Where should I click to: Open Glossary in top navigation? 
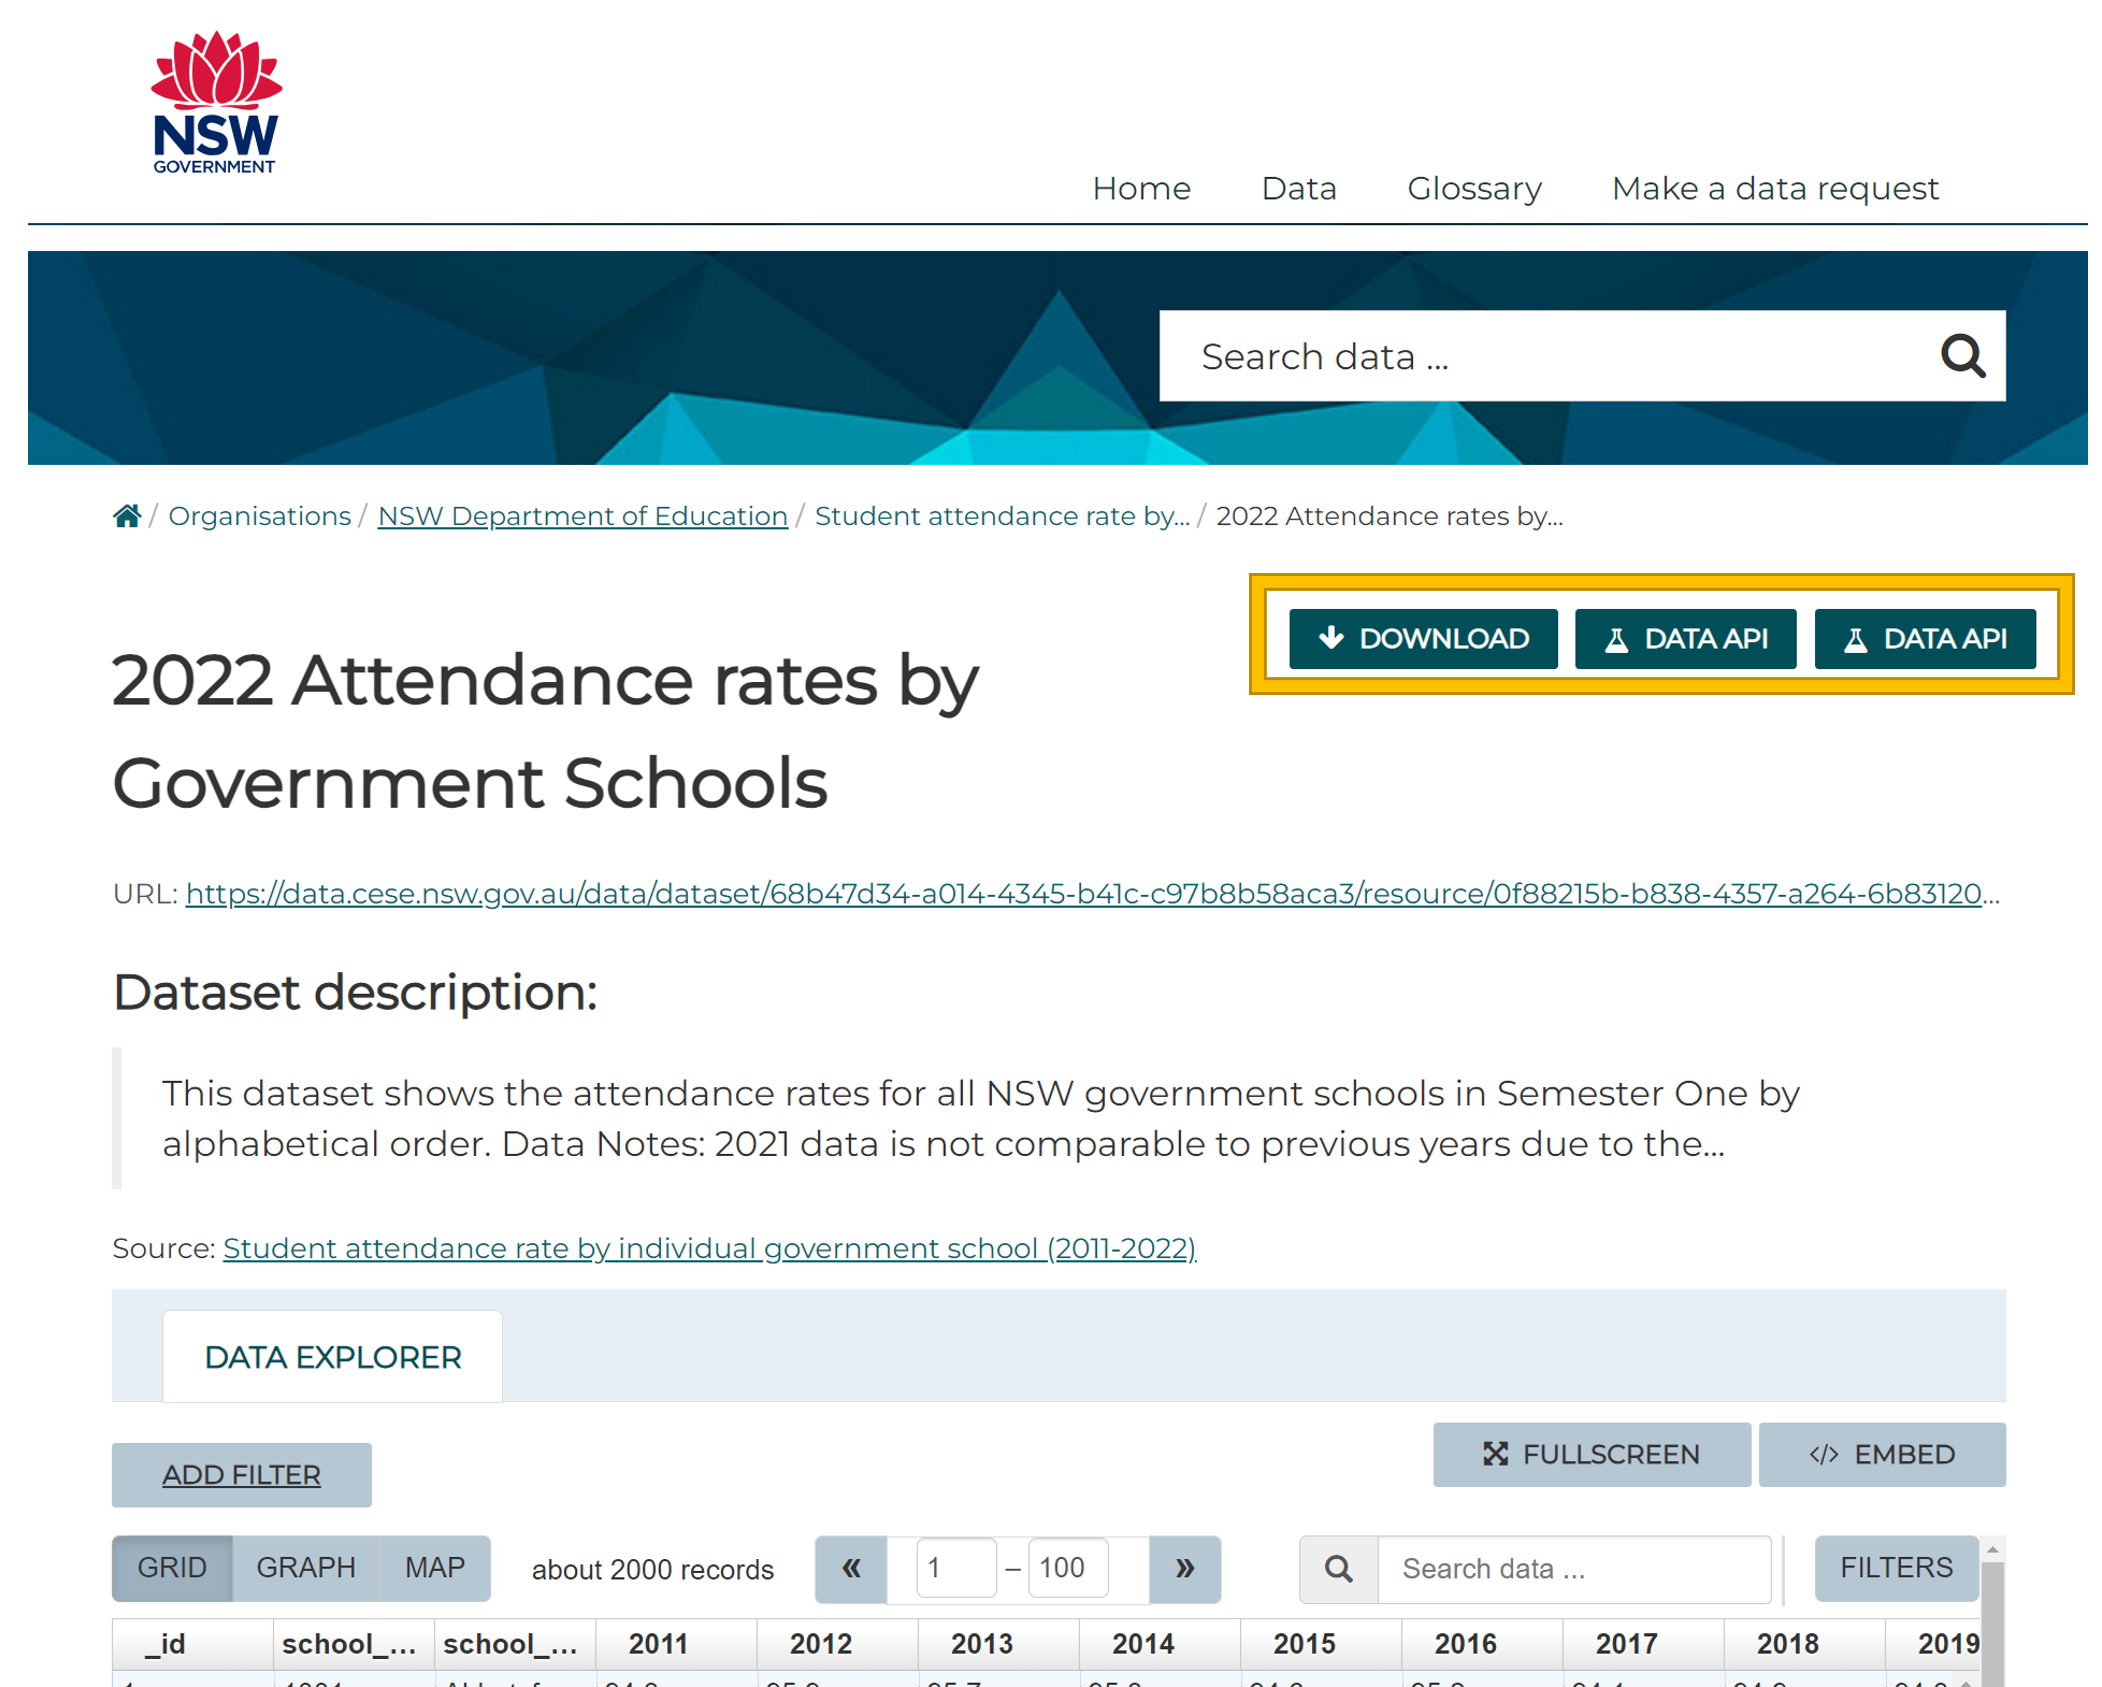point(1473,188)
